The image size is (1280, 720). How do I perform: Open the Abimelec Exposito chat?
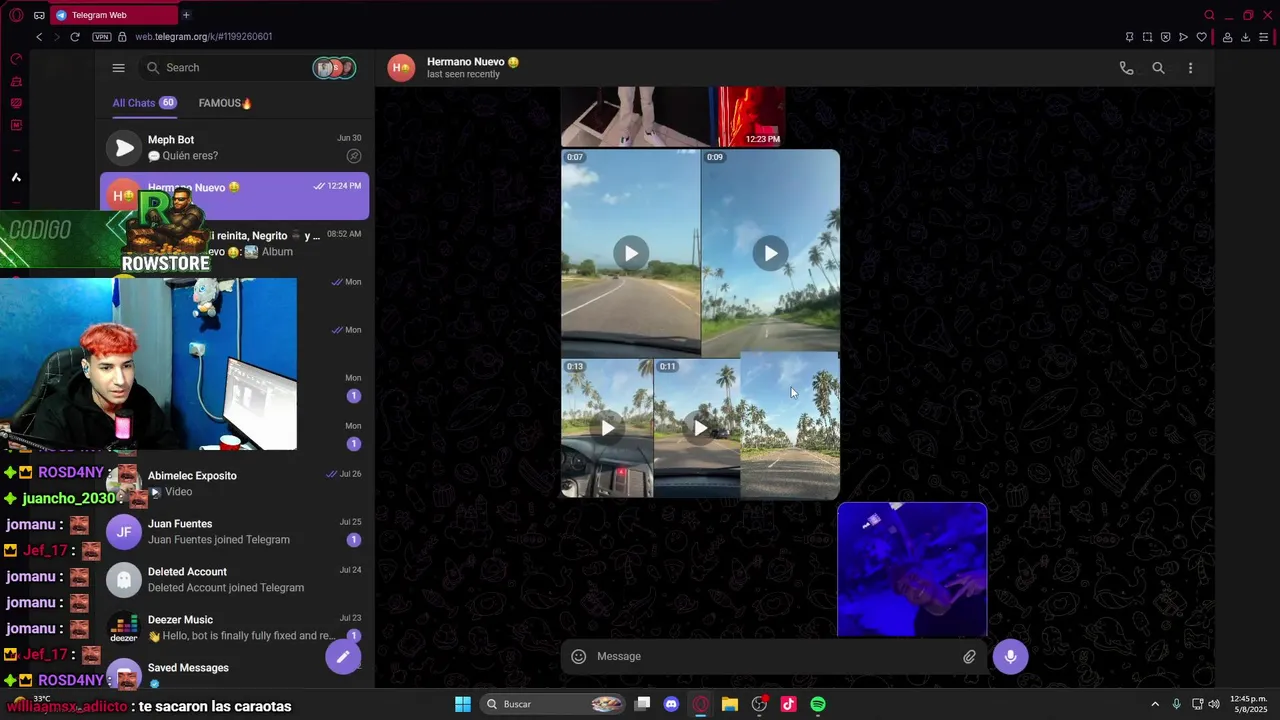click(x=234, y=484)
